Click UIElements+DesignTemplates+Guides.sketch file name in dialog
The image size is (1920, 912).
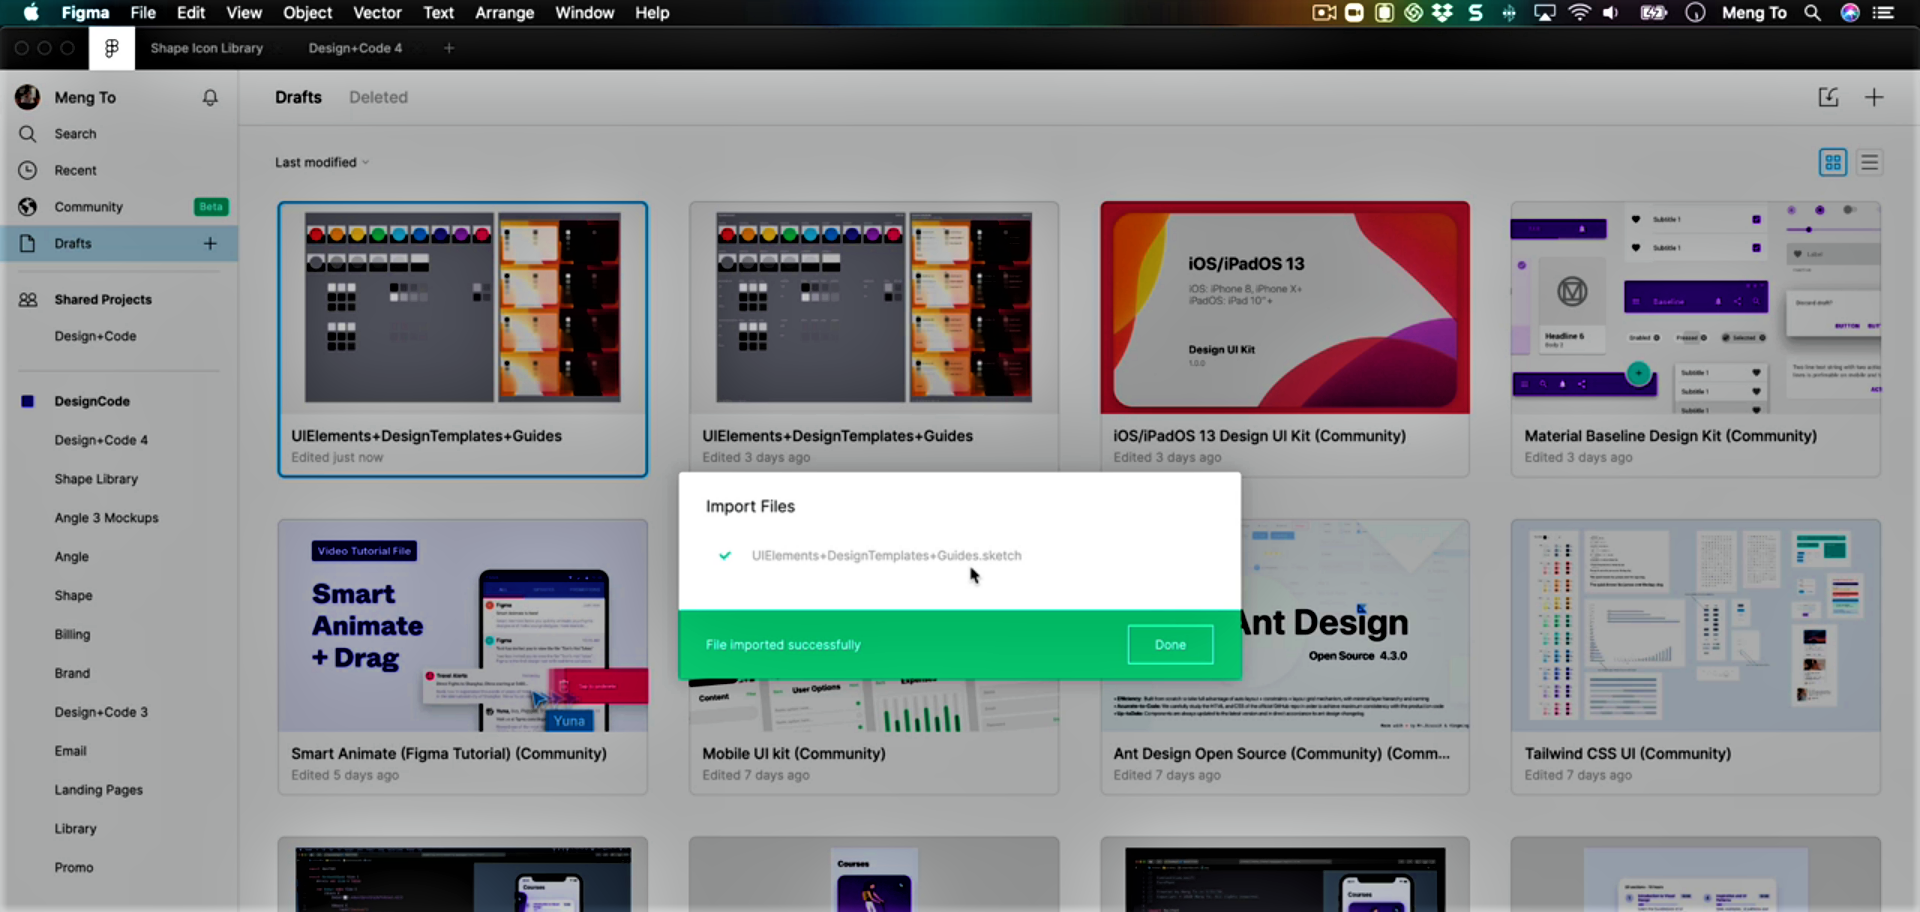(x=886, y=556)
